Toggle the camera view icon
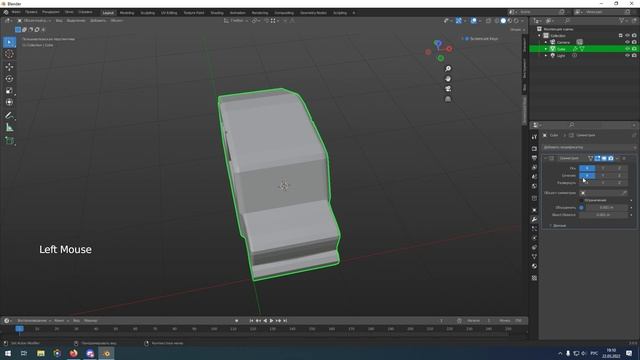Screen dimensions: 640x360 click(448, 89)
